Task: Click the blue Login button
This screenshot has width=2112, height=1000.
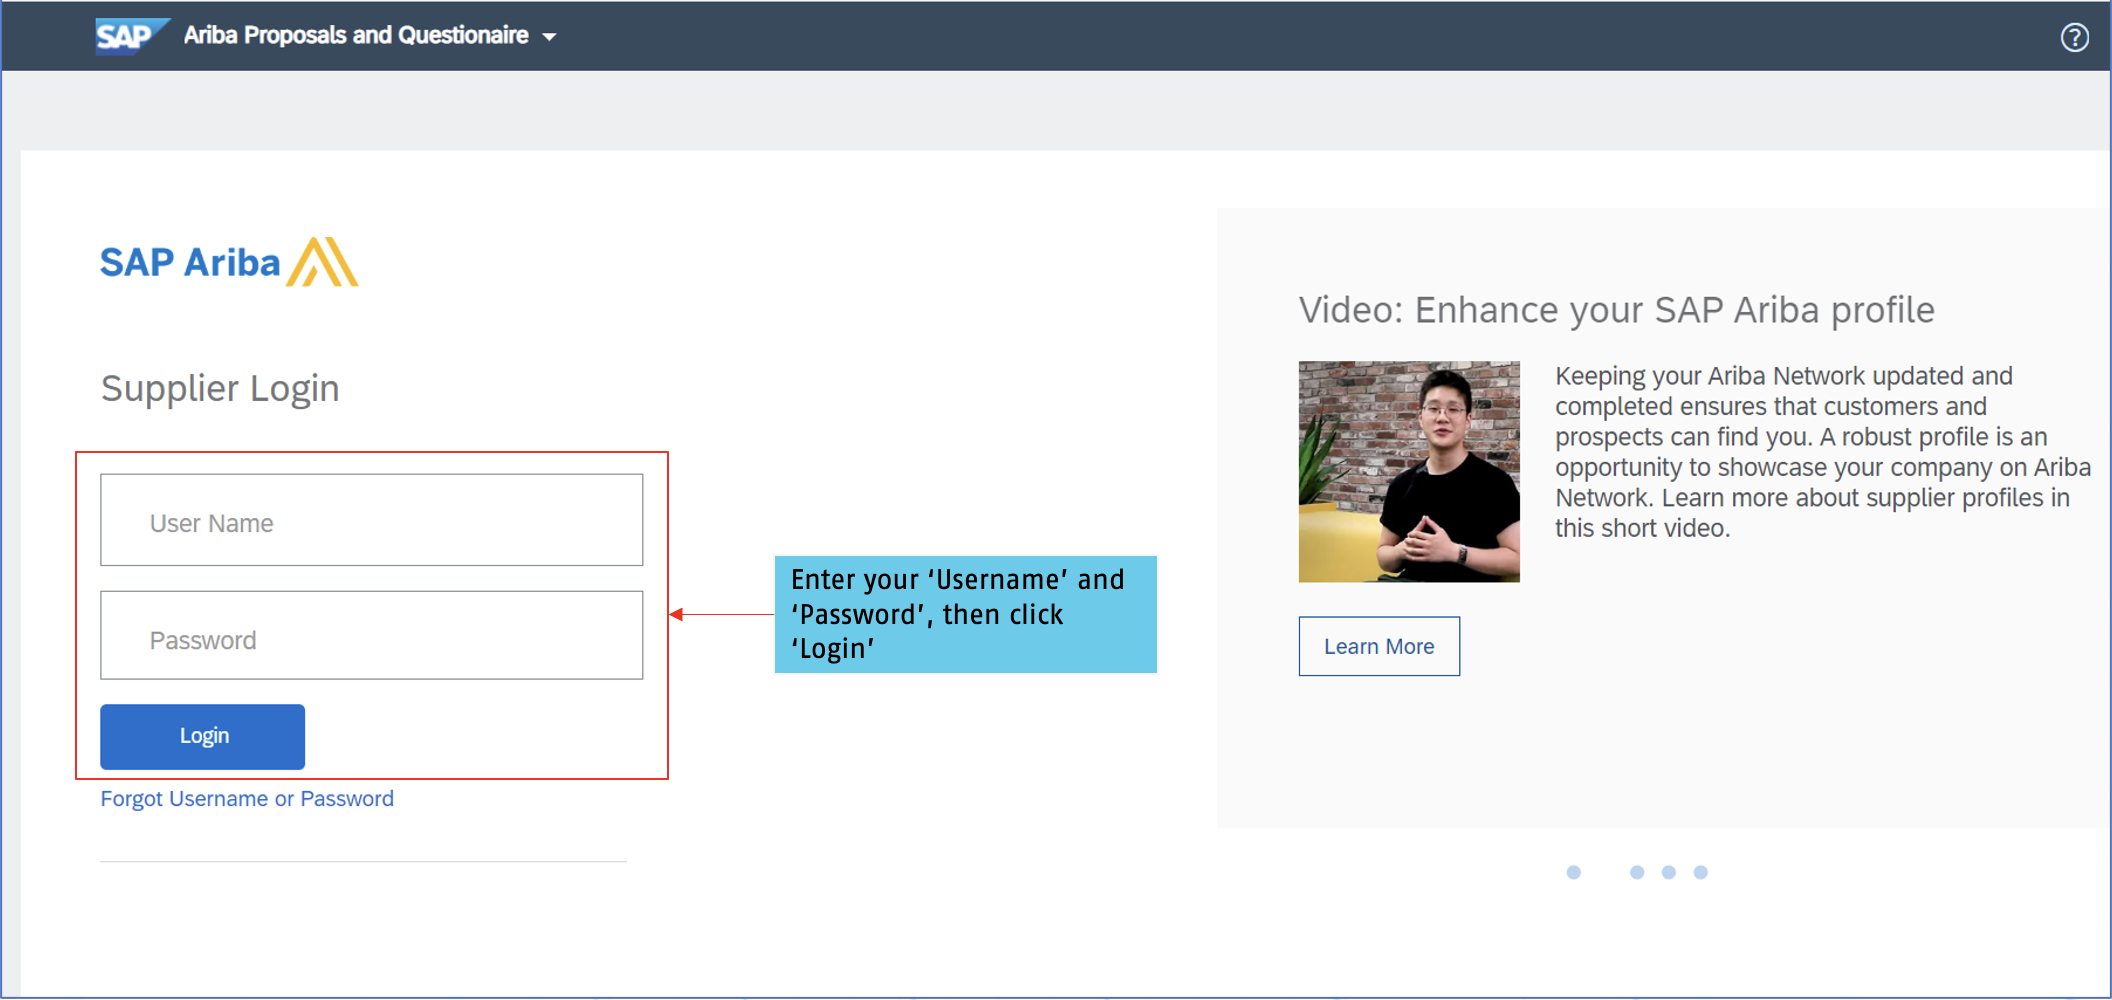Action: 202,737
